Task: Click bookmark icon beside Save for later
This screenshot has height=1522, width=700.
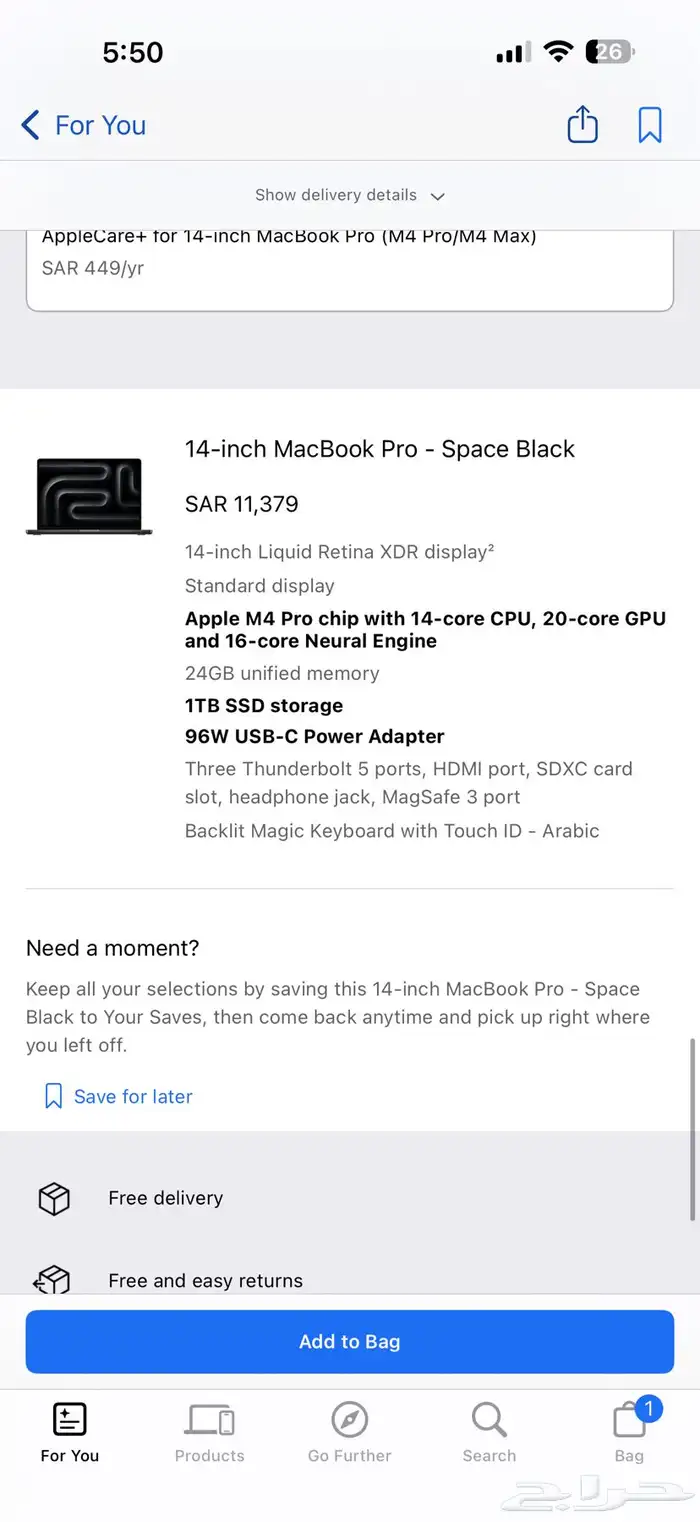Action: tap(53, 1096)
